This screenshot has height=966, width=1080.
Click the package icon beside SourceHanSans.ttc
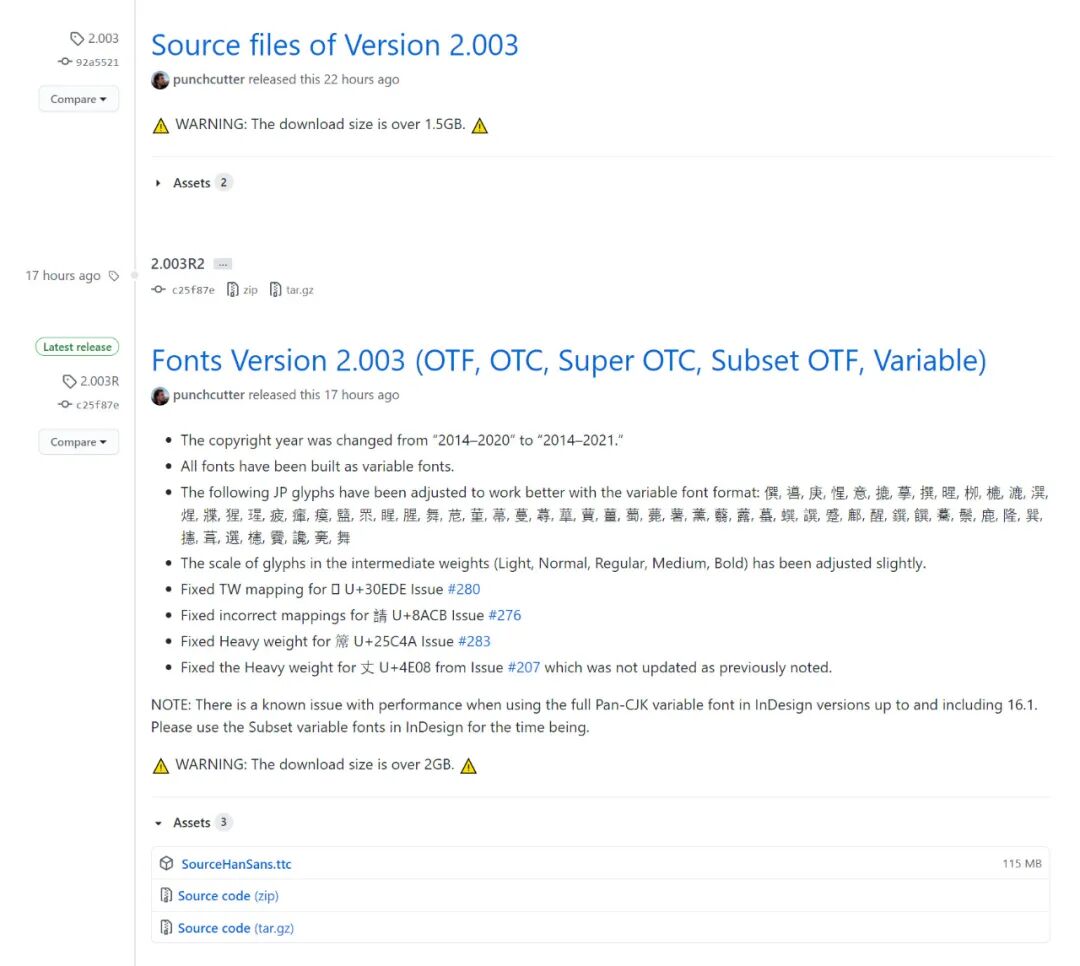(166, 863)
